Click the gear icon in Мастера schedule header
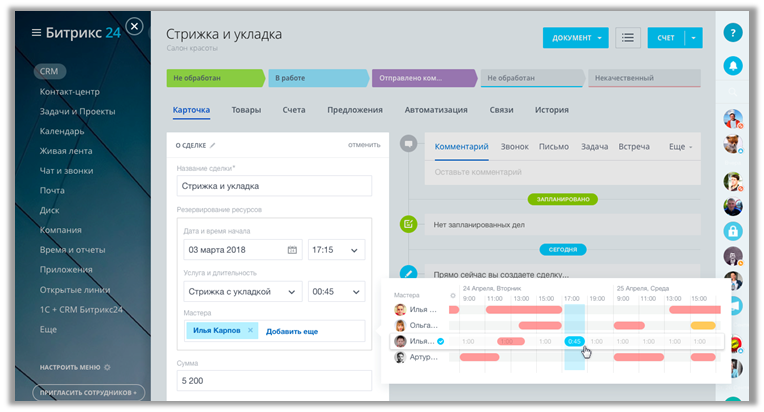 [454, 295]
